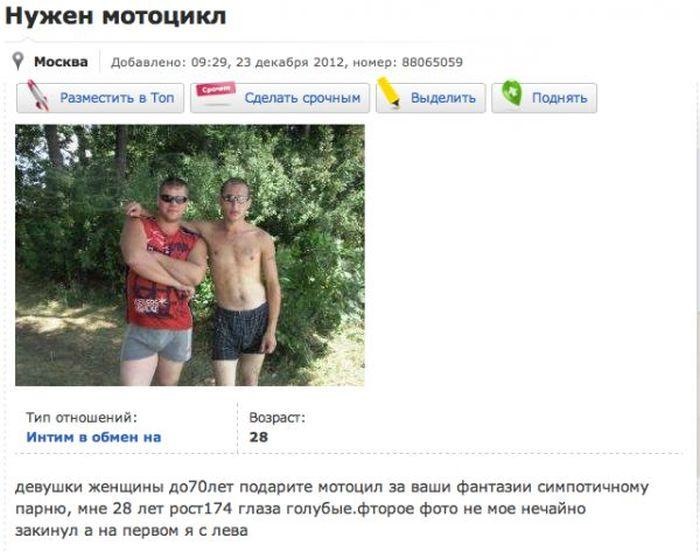Viewport: 700px width, 552px height.
Task: Click the 'Тип отношений:' label
Action: point(81,417)
